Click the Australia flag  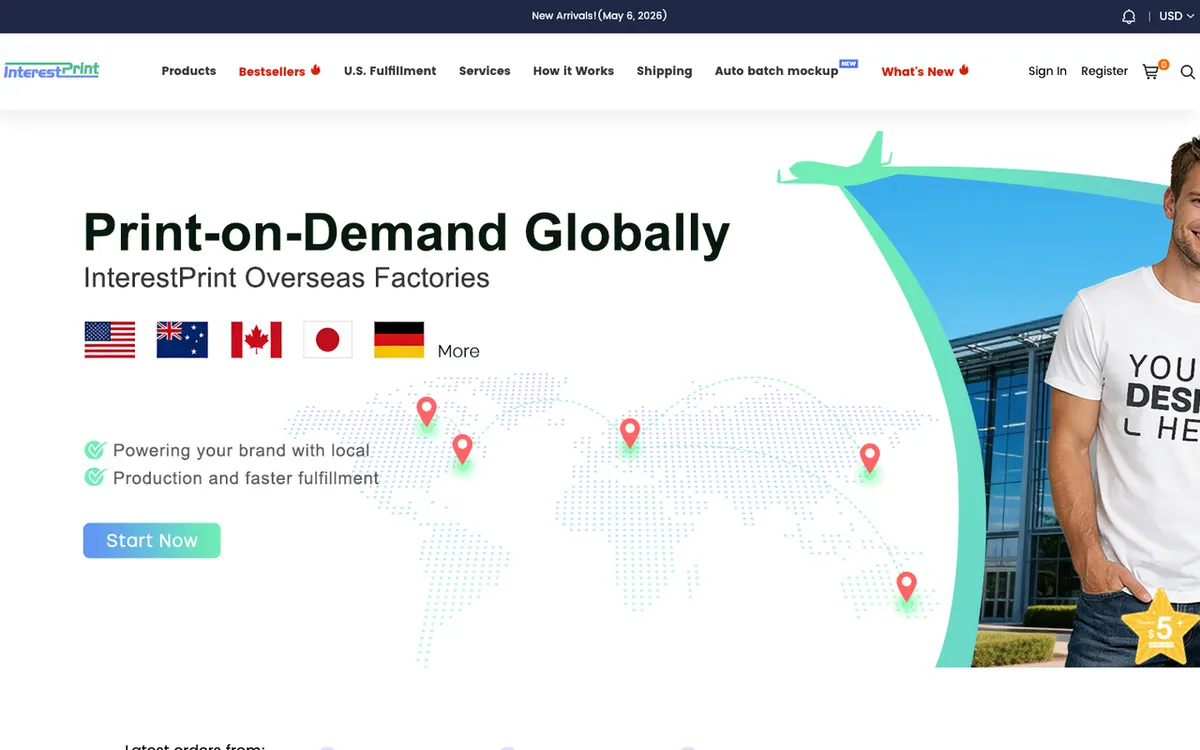coord(182,340)
